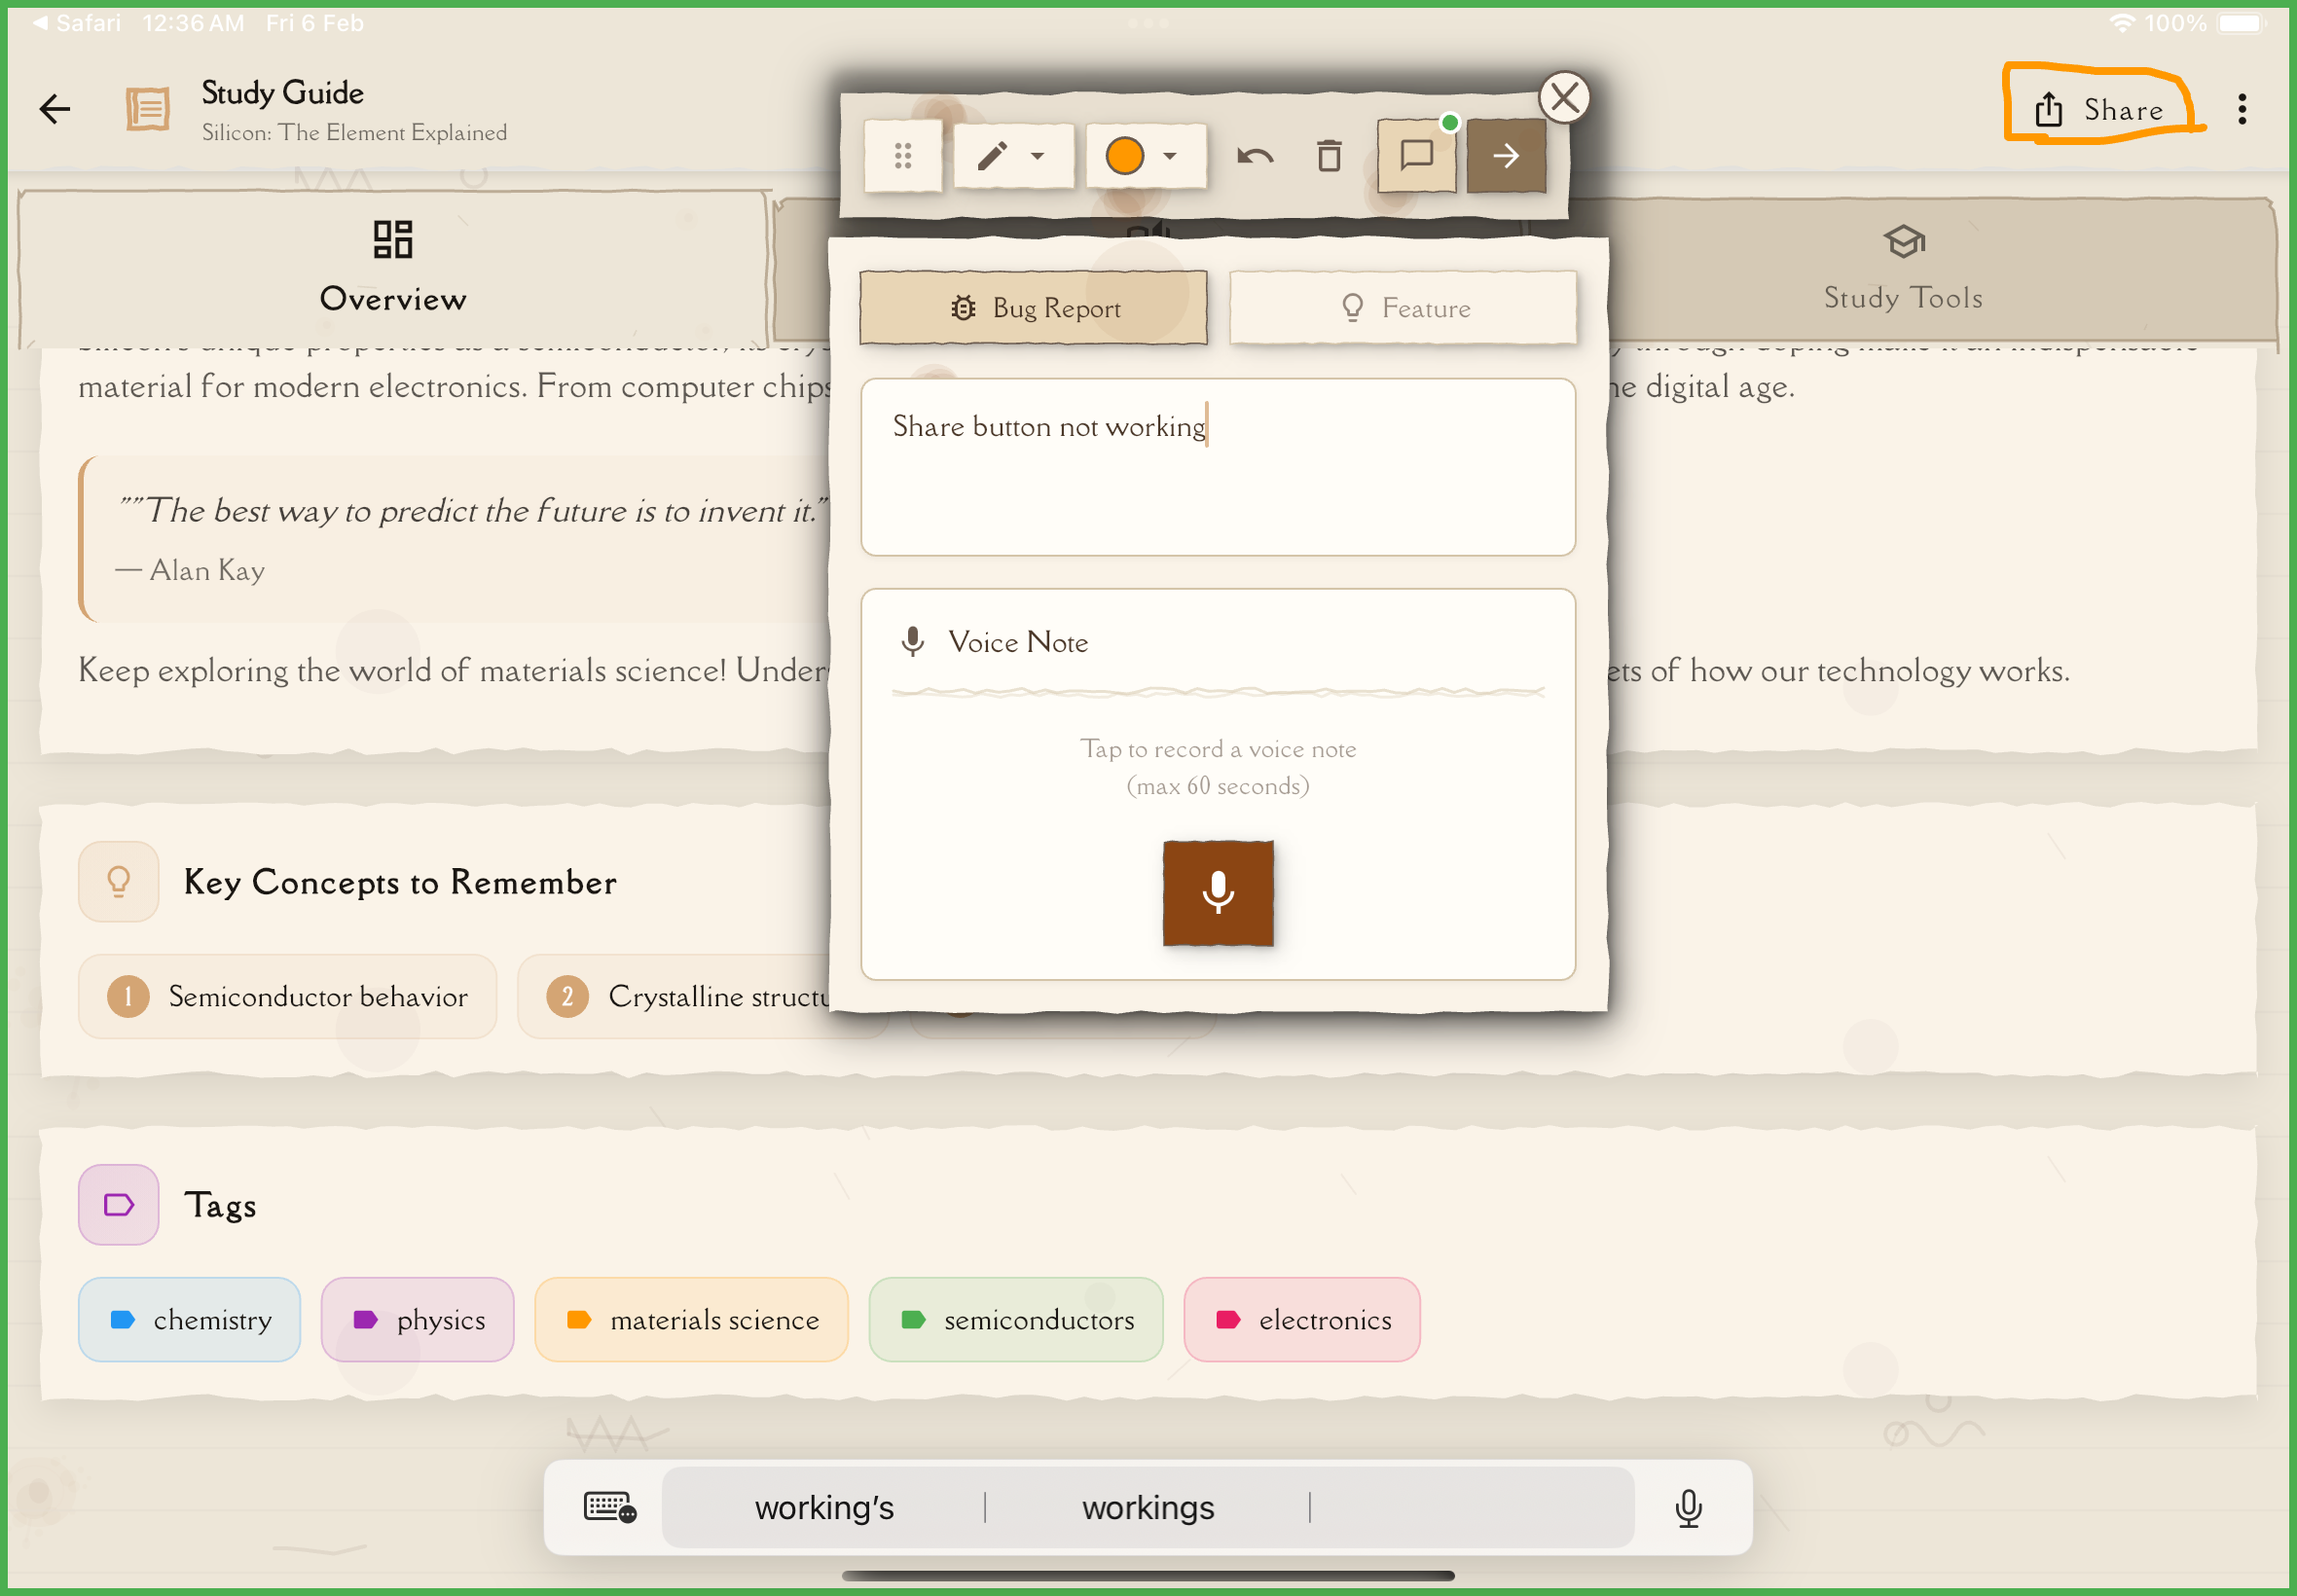Viewport: 2297px width, 1596px height.
Task: Open the Overview tab
Action: pyautogui.click(x=393, y=267)
